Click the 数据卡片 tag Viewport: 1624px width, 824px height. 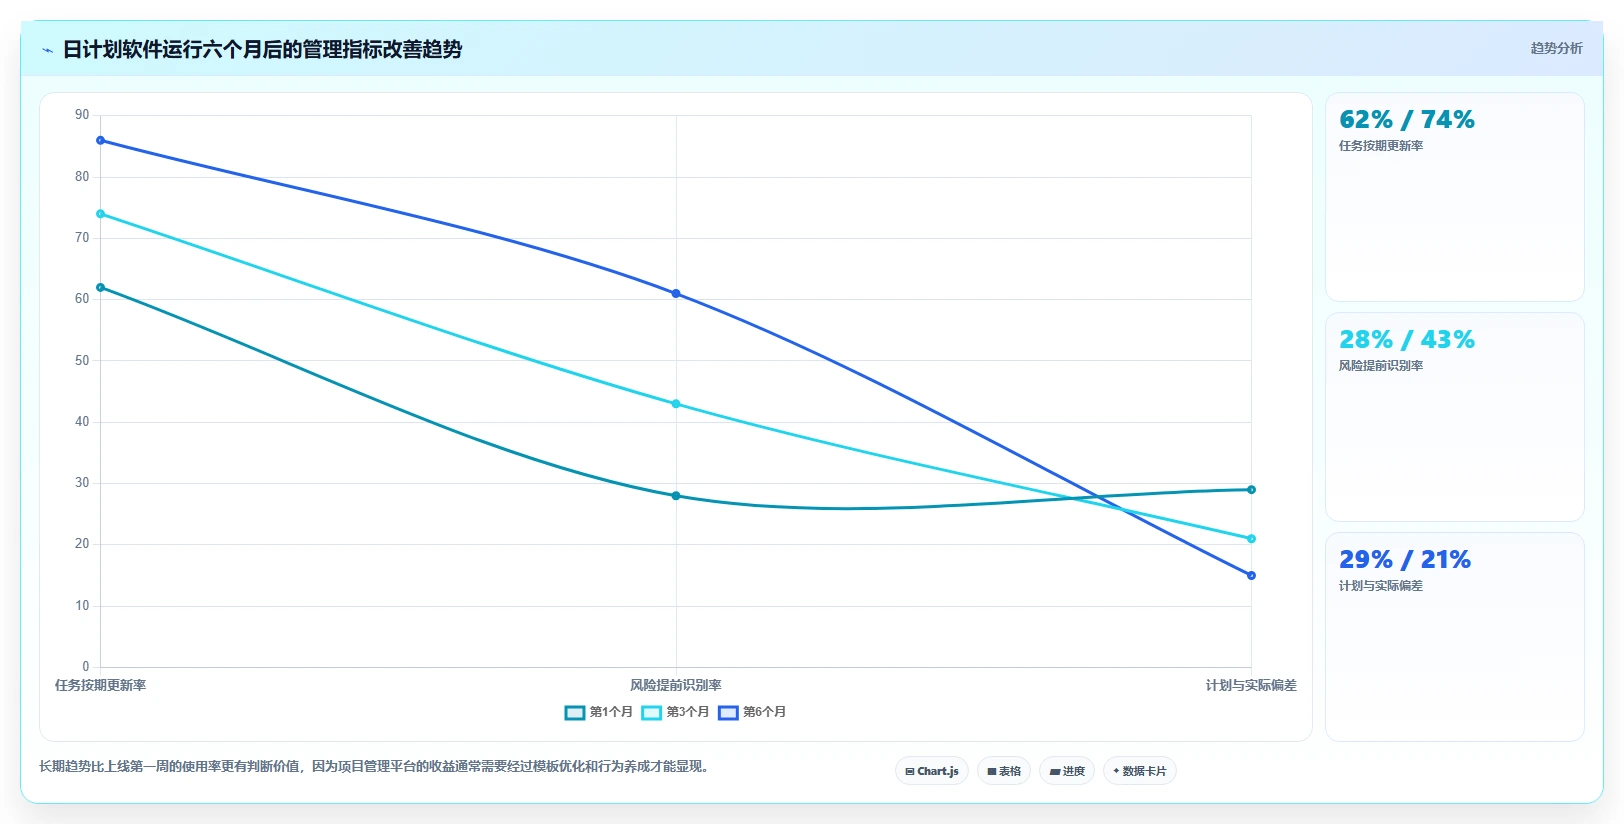coord(1140,771)
